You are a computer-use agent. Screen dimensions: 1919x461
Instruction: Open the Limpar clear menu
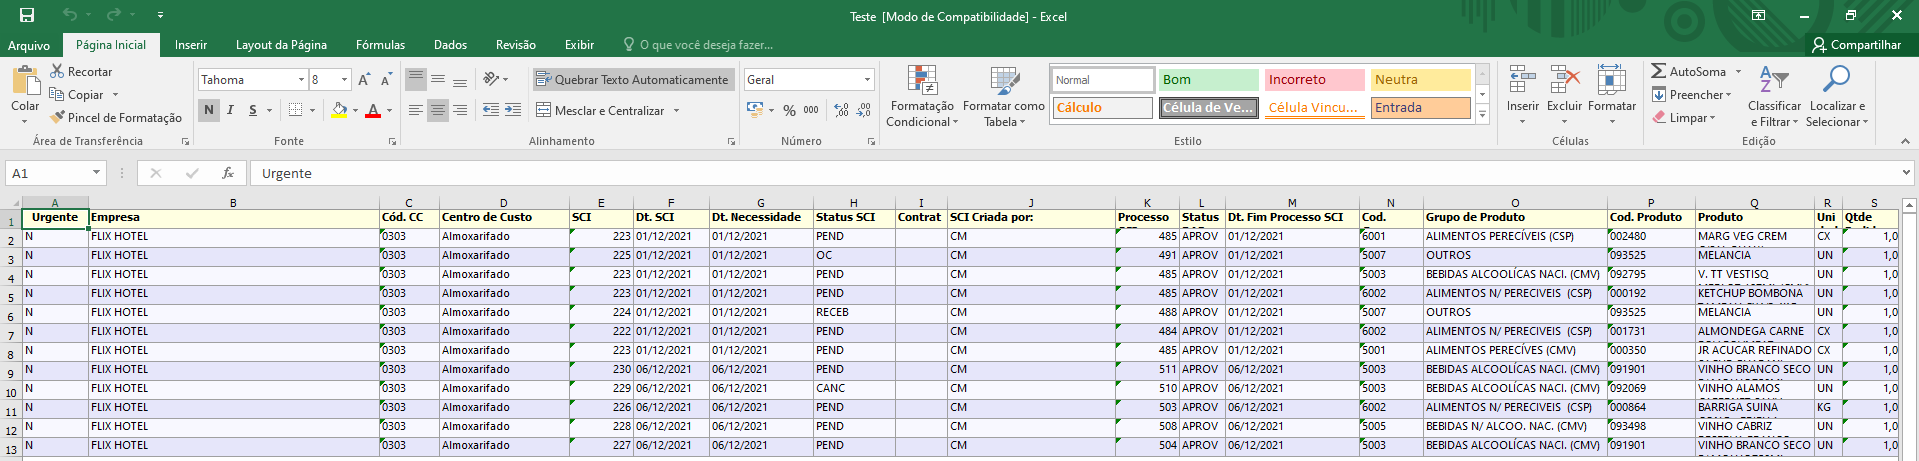pyautogui.click(x=1684, y=118)
